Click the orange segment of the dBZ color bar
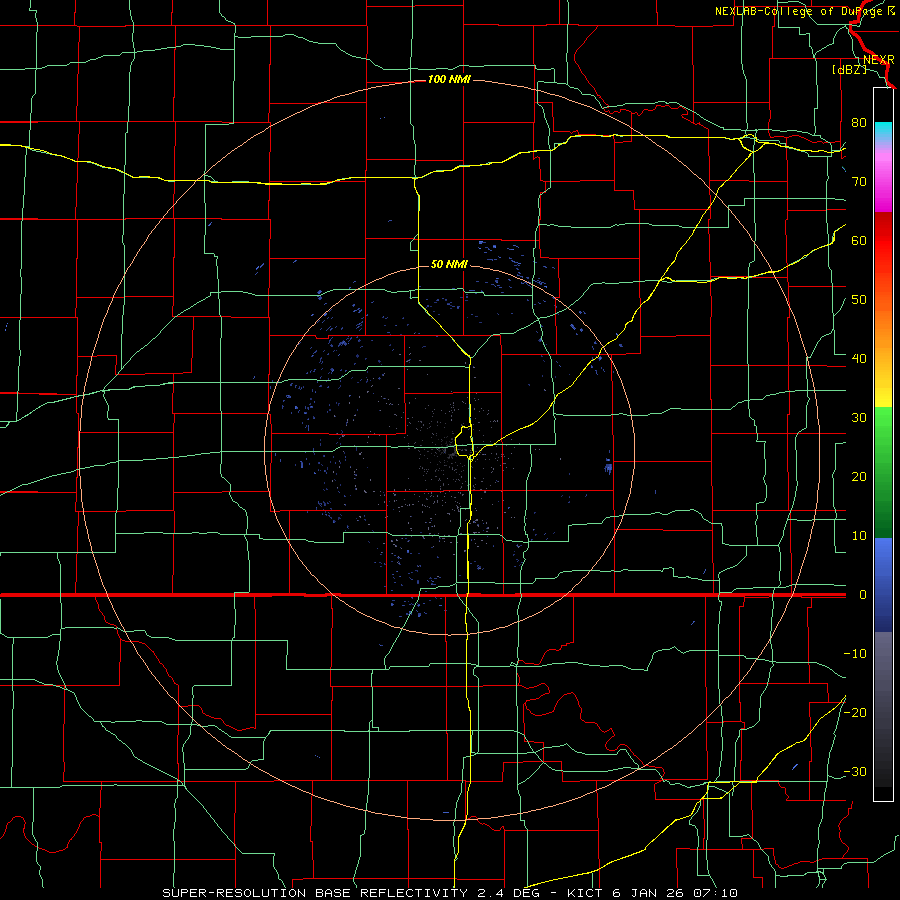 coord(883,327)
